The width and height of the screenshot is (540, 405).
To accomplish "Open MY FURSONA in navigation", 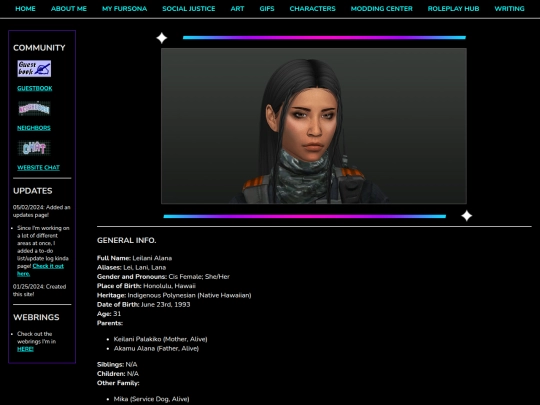I will (124, 9).
